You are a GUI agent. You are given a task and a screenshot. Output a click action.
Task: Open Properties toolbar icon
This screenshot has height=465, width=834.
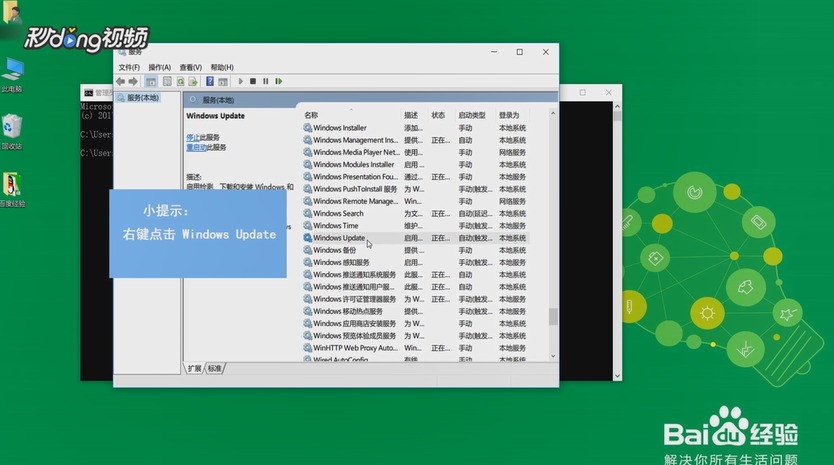167,81
